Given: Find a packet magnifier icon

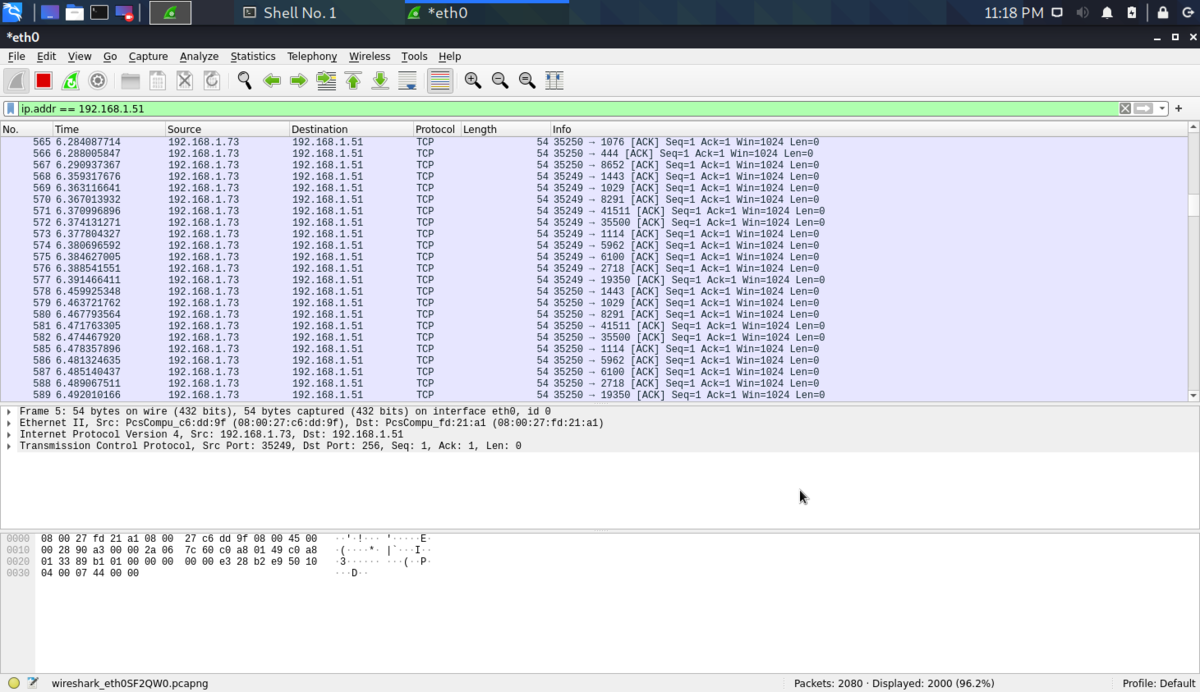Looking at the screenshot, I should tap(244, 81).
